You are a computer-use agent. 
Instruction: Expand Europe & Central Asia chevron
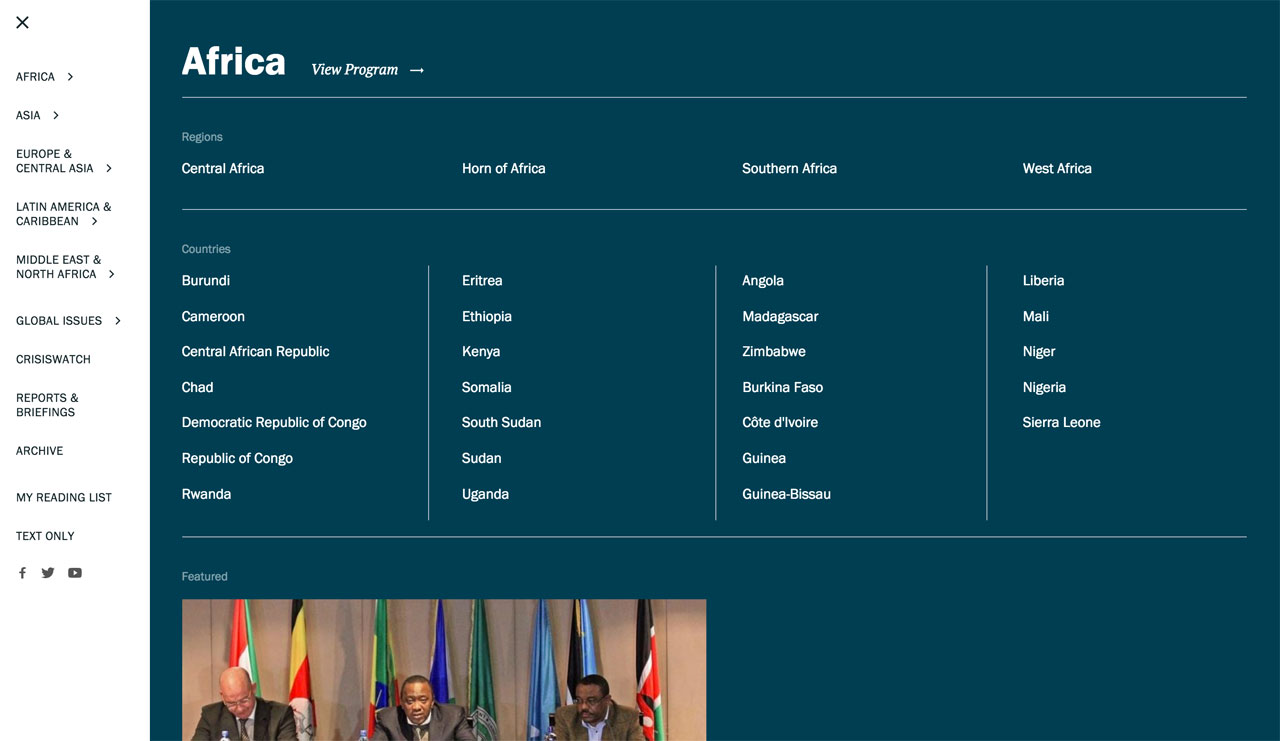109,168
